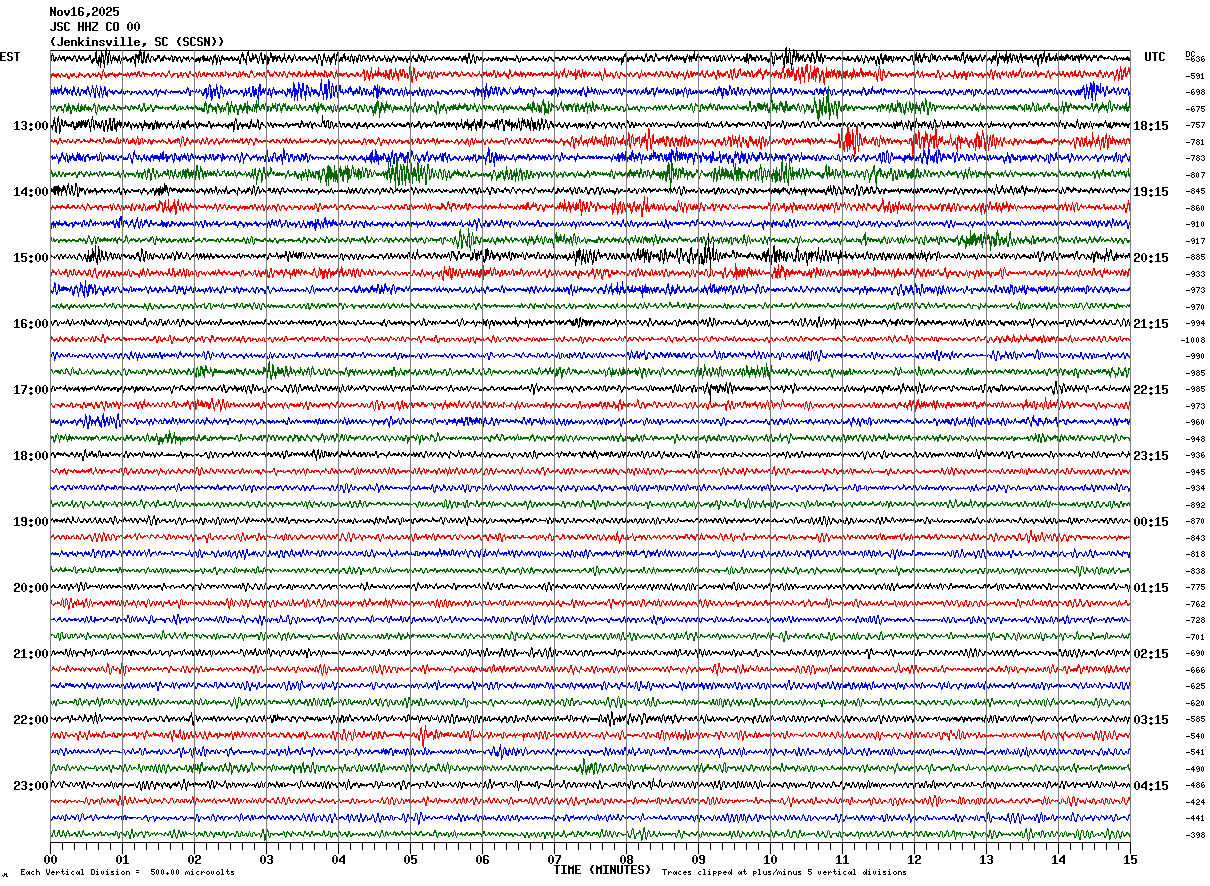Click the Nov16,2025 date header
1210x886 pixels.
point(84,12)
